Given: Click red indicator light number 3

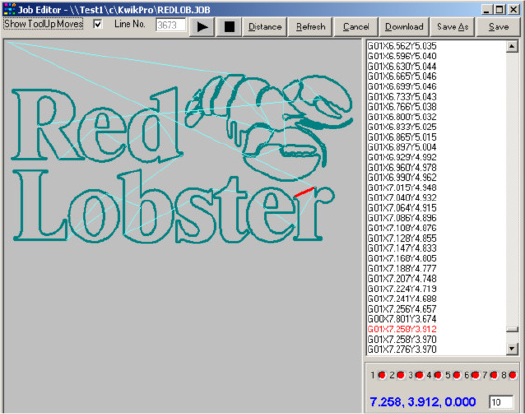Looking at the screenshot, I should tap(419, 375).
